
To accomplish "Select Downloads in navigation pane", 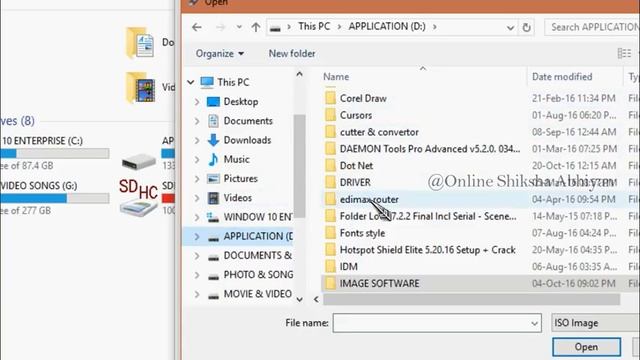I will pos(247,140).
